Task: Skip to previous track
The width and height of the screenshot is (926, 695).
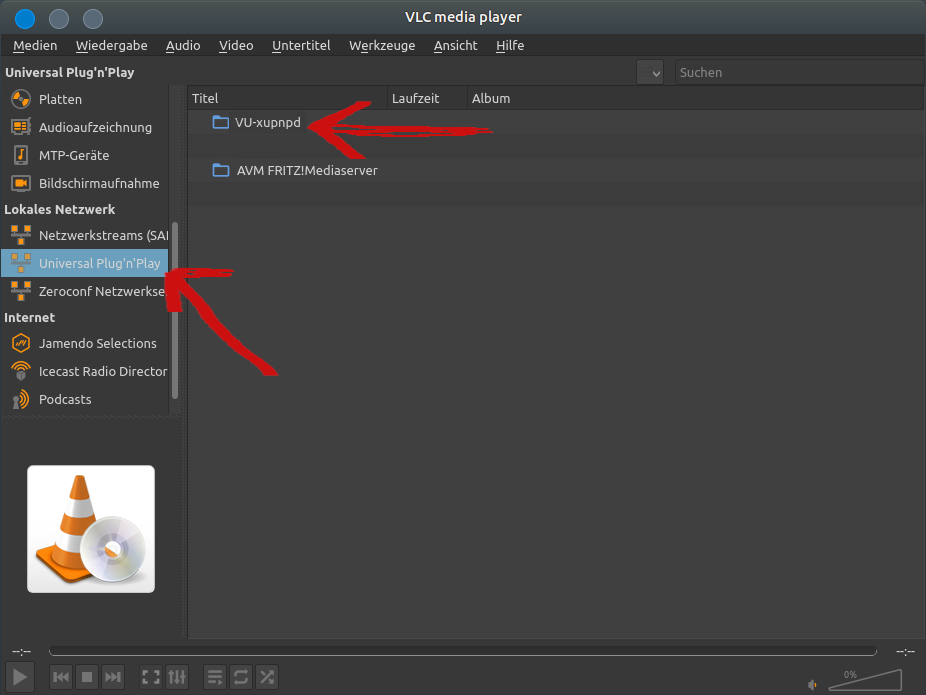Action: coord(61,677)
